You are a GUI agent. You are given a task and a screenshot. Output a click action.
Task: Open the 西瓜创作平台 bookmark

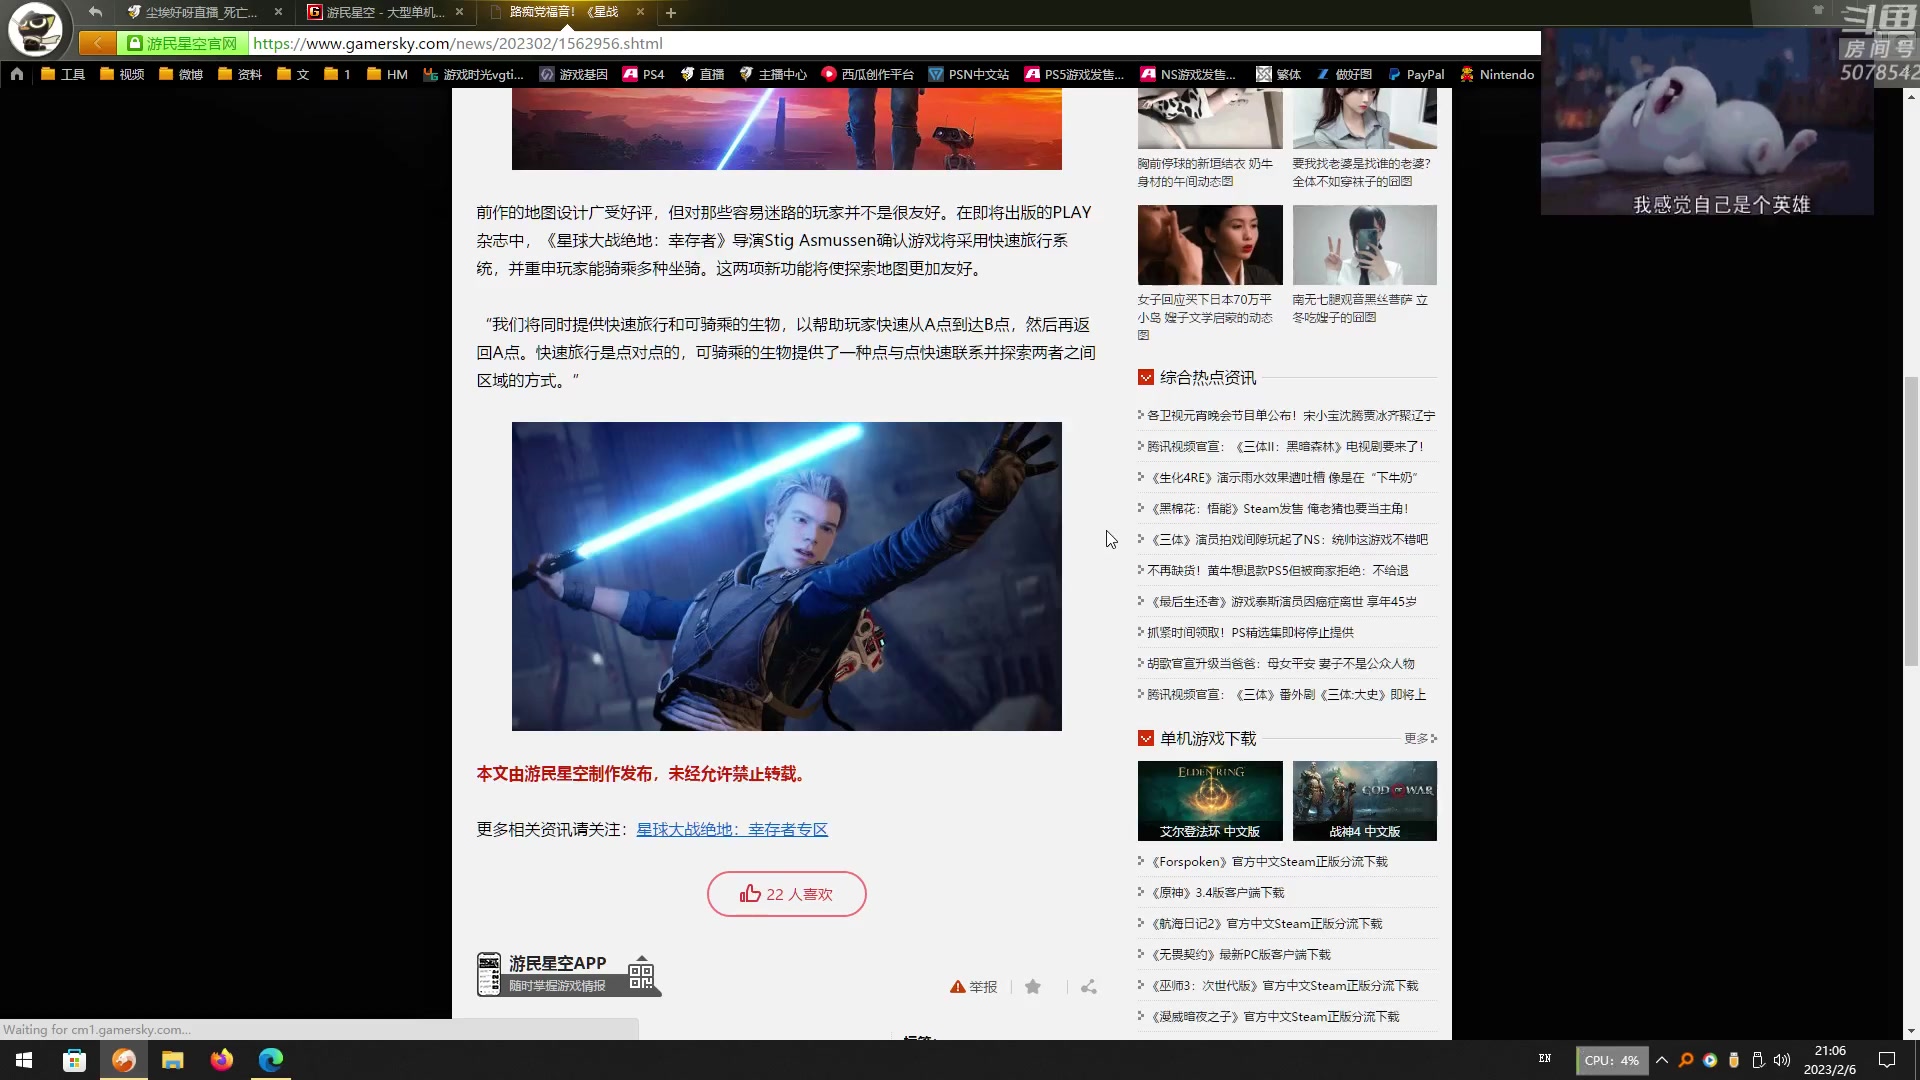coord(867,74)
